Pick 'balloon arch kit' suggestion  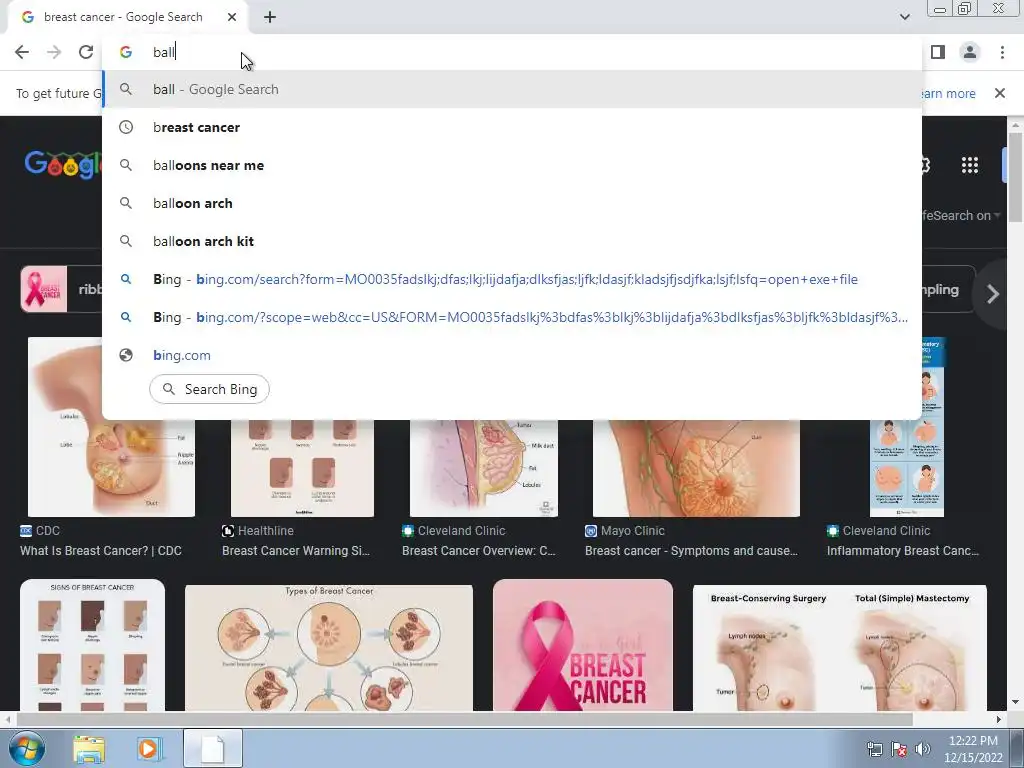pos(512,241)
